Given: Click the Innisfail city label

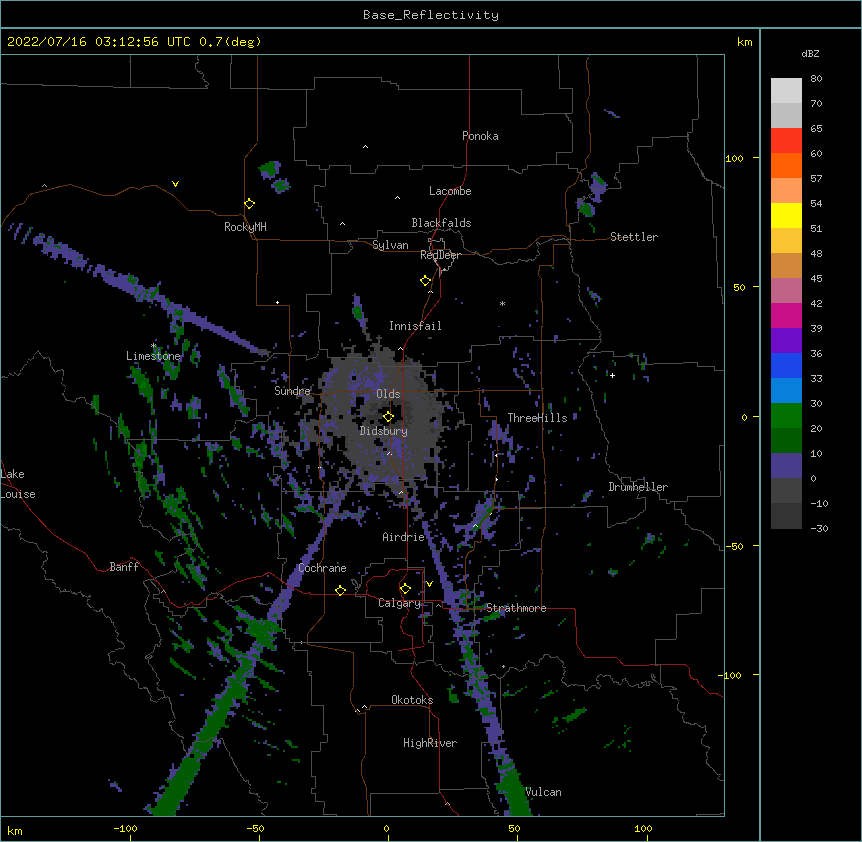Looking at the screenshot, I should point(415,326).
